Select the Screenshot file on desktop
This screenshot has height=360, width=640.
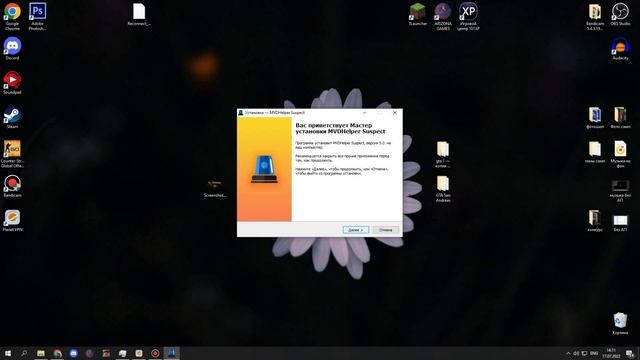pyautogui.click(x=215, y=188)
